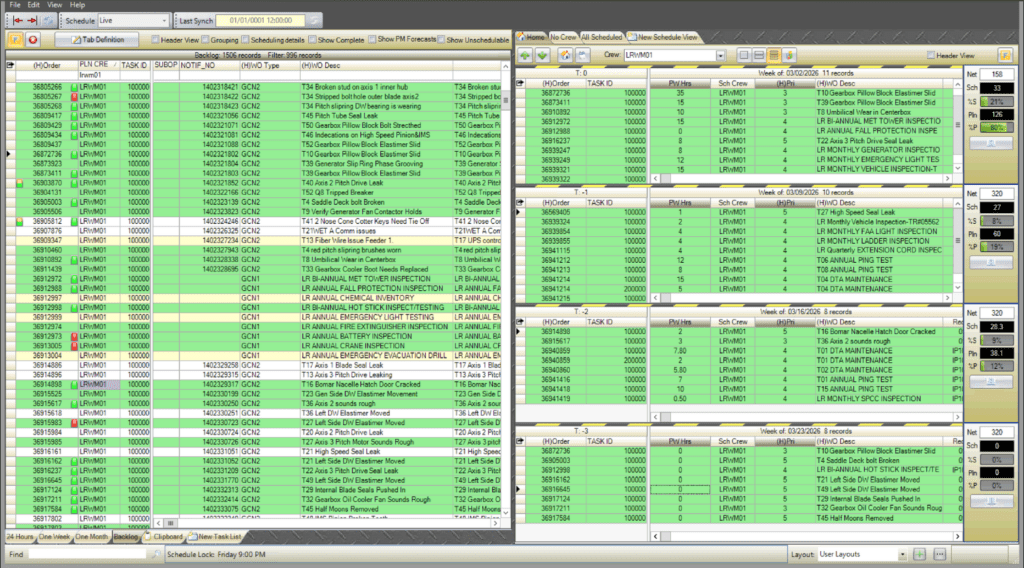Switch to the All Scheduled tab
1024x568 pixels.
point(601,36)
